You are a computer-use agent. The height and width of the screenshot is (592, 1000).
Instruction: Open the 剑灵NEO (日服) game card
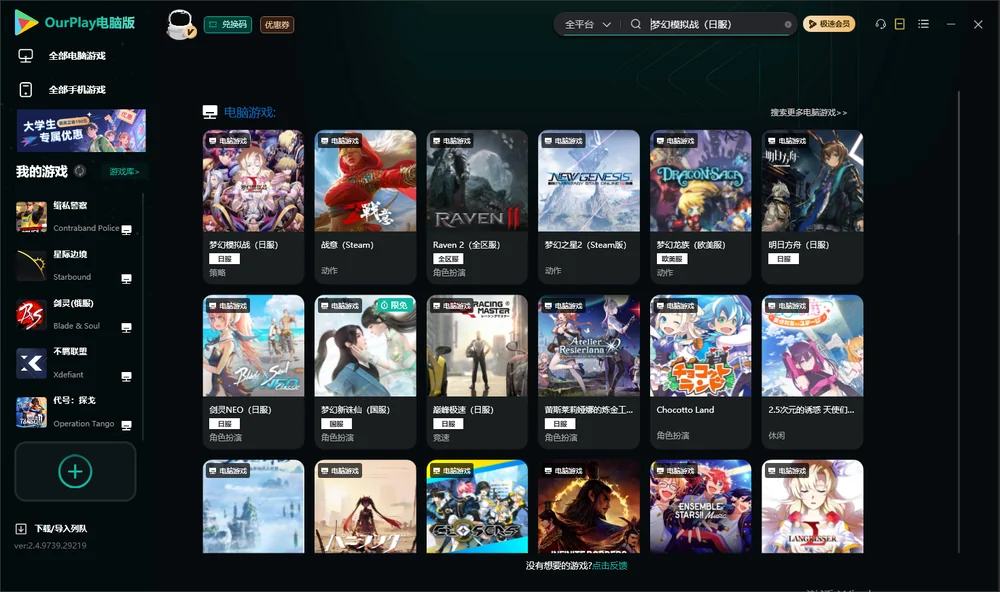[x=253, y=372]
